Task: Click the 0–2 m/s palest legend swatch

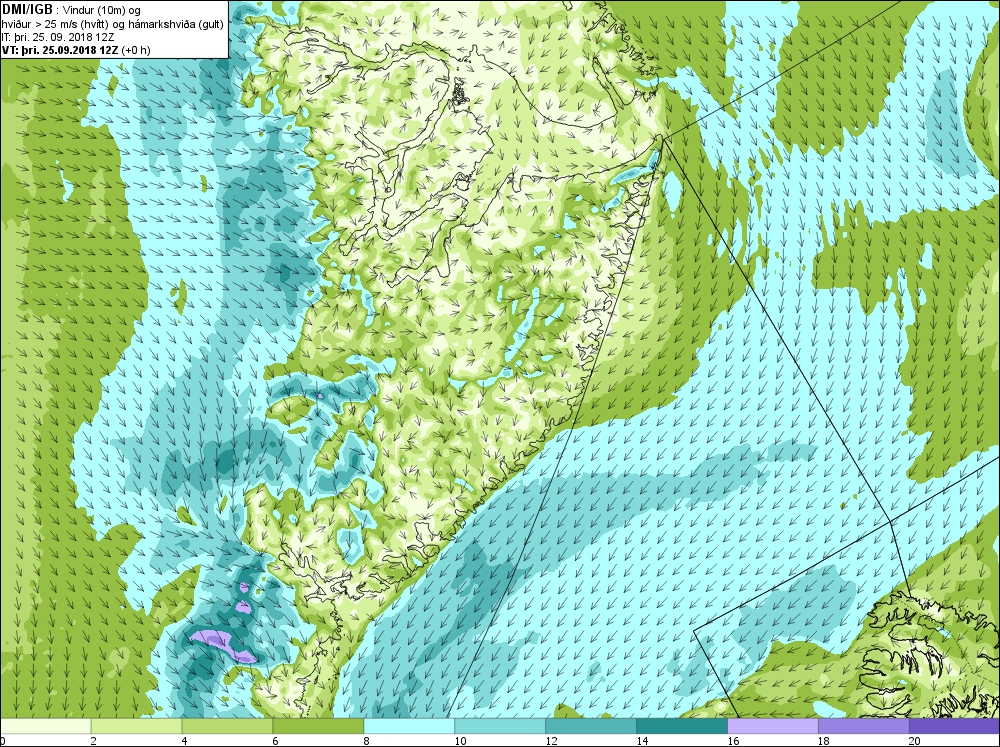Action: (45, 726)
